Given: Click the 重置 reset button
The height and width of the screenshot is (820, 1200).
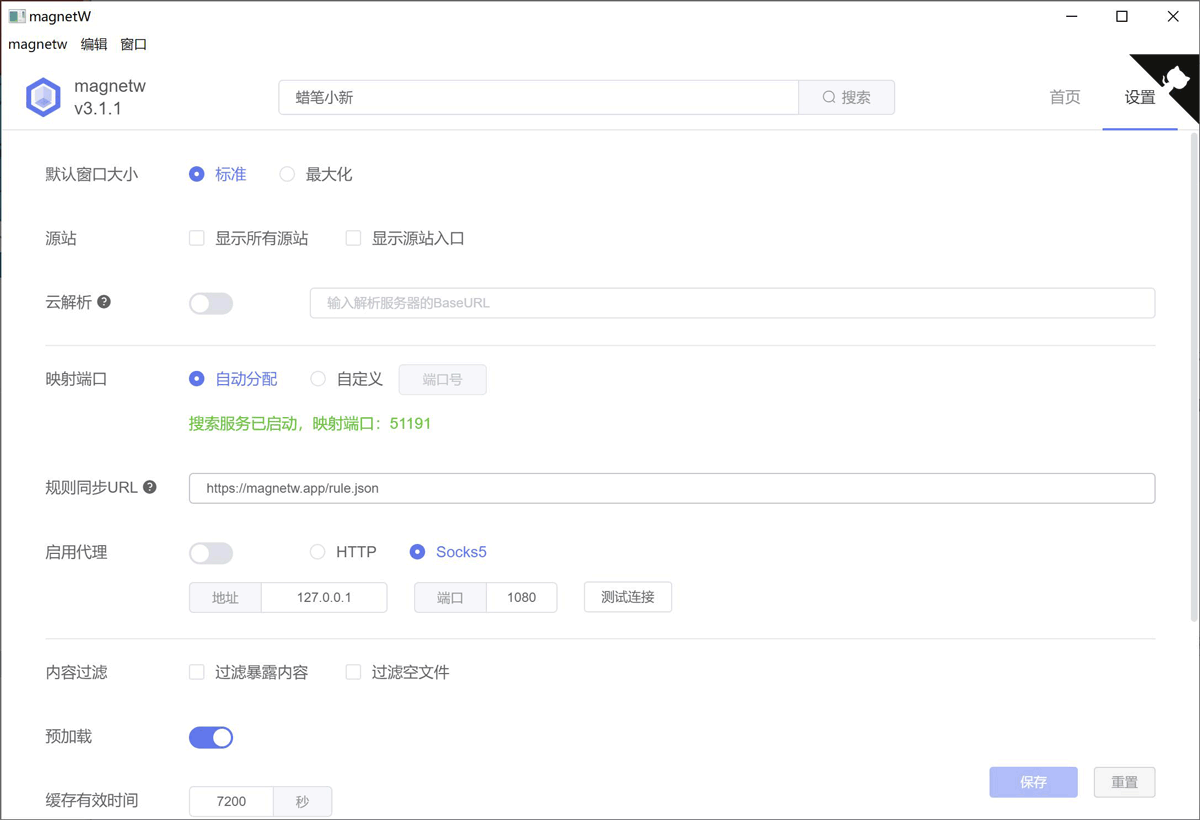Looking at the screenshot, I should (x=1125, y=782).
